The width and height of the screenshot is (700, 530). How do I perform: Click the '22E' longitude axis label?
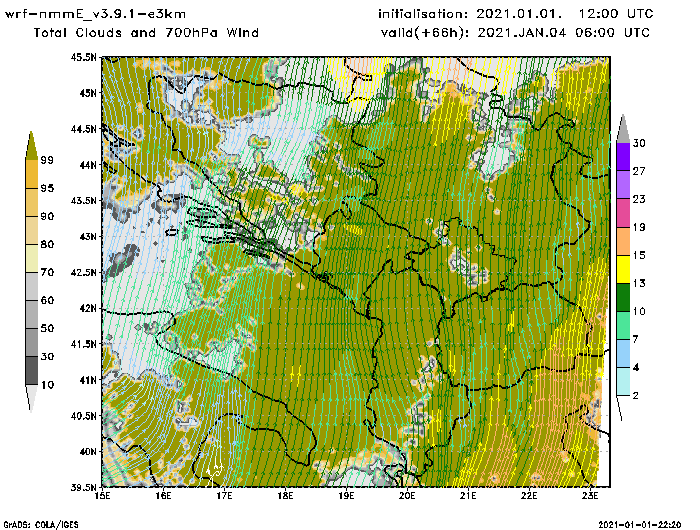pyautogui.click(x=529, y=496)
